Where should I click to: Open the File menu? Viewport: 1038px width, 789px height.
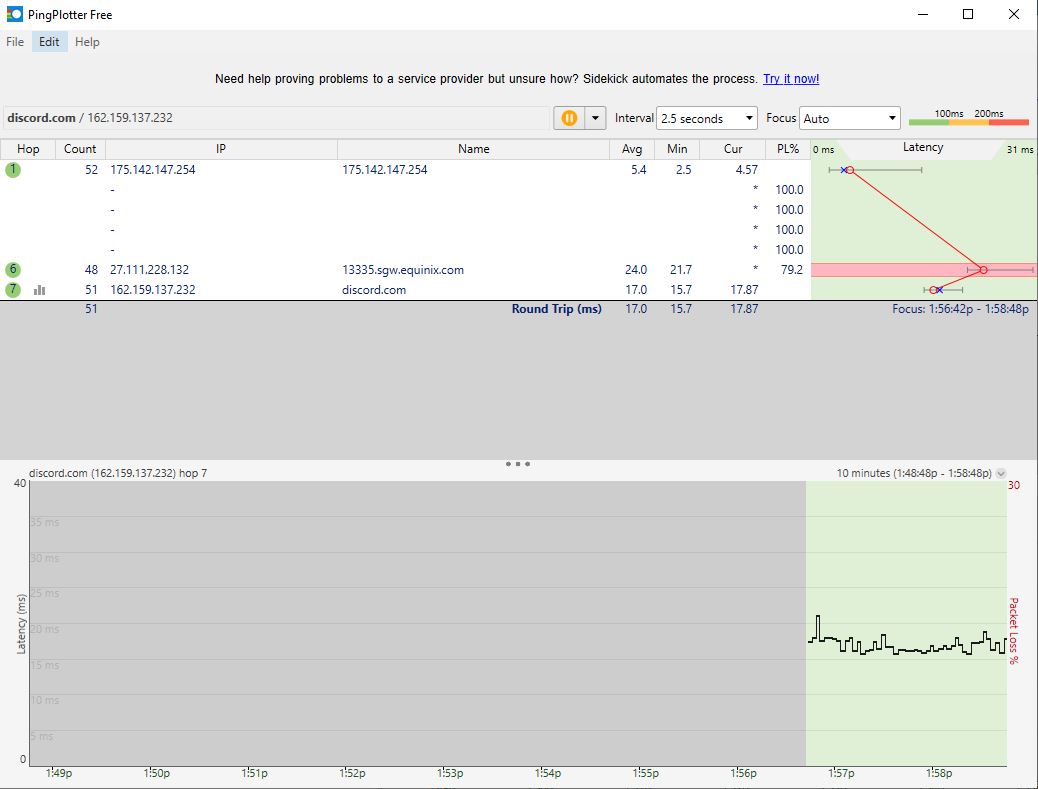pos(15,42)
